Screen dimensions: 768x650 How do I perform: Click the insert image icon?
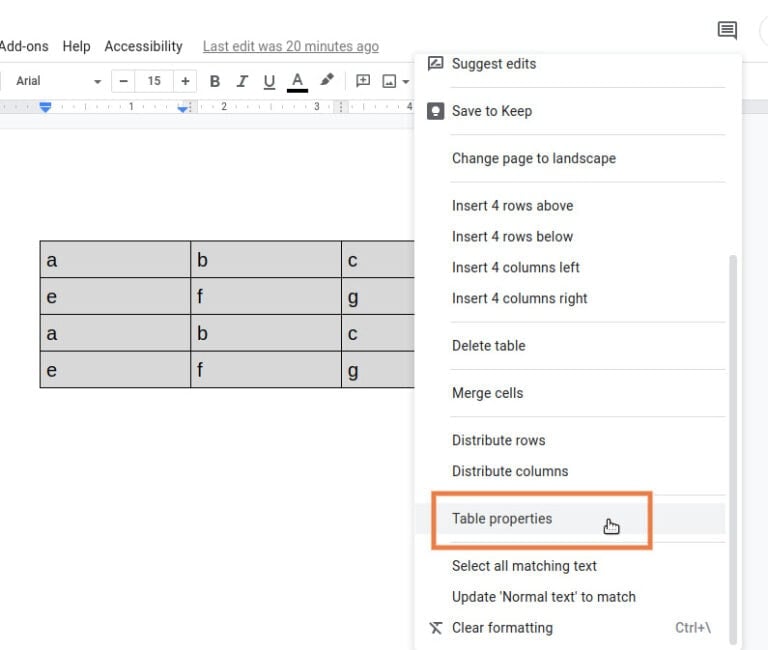389,81
